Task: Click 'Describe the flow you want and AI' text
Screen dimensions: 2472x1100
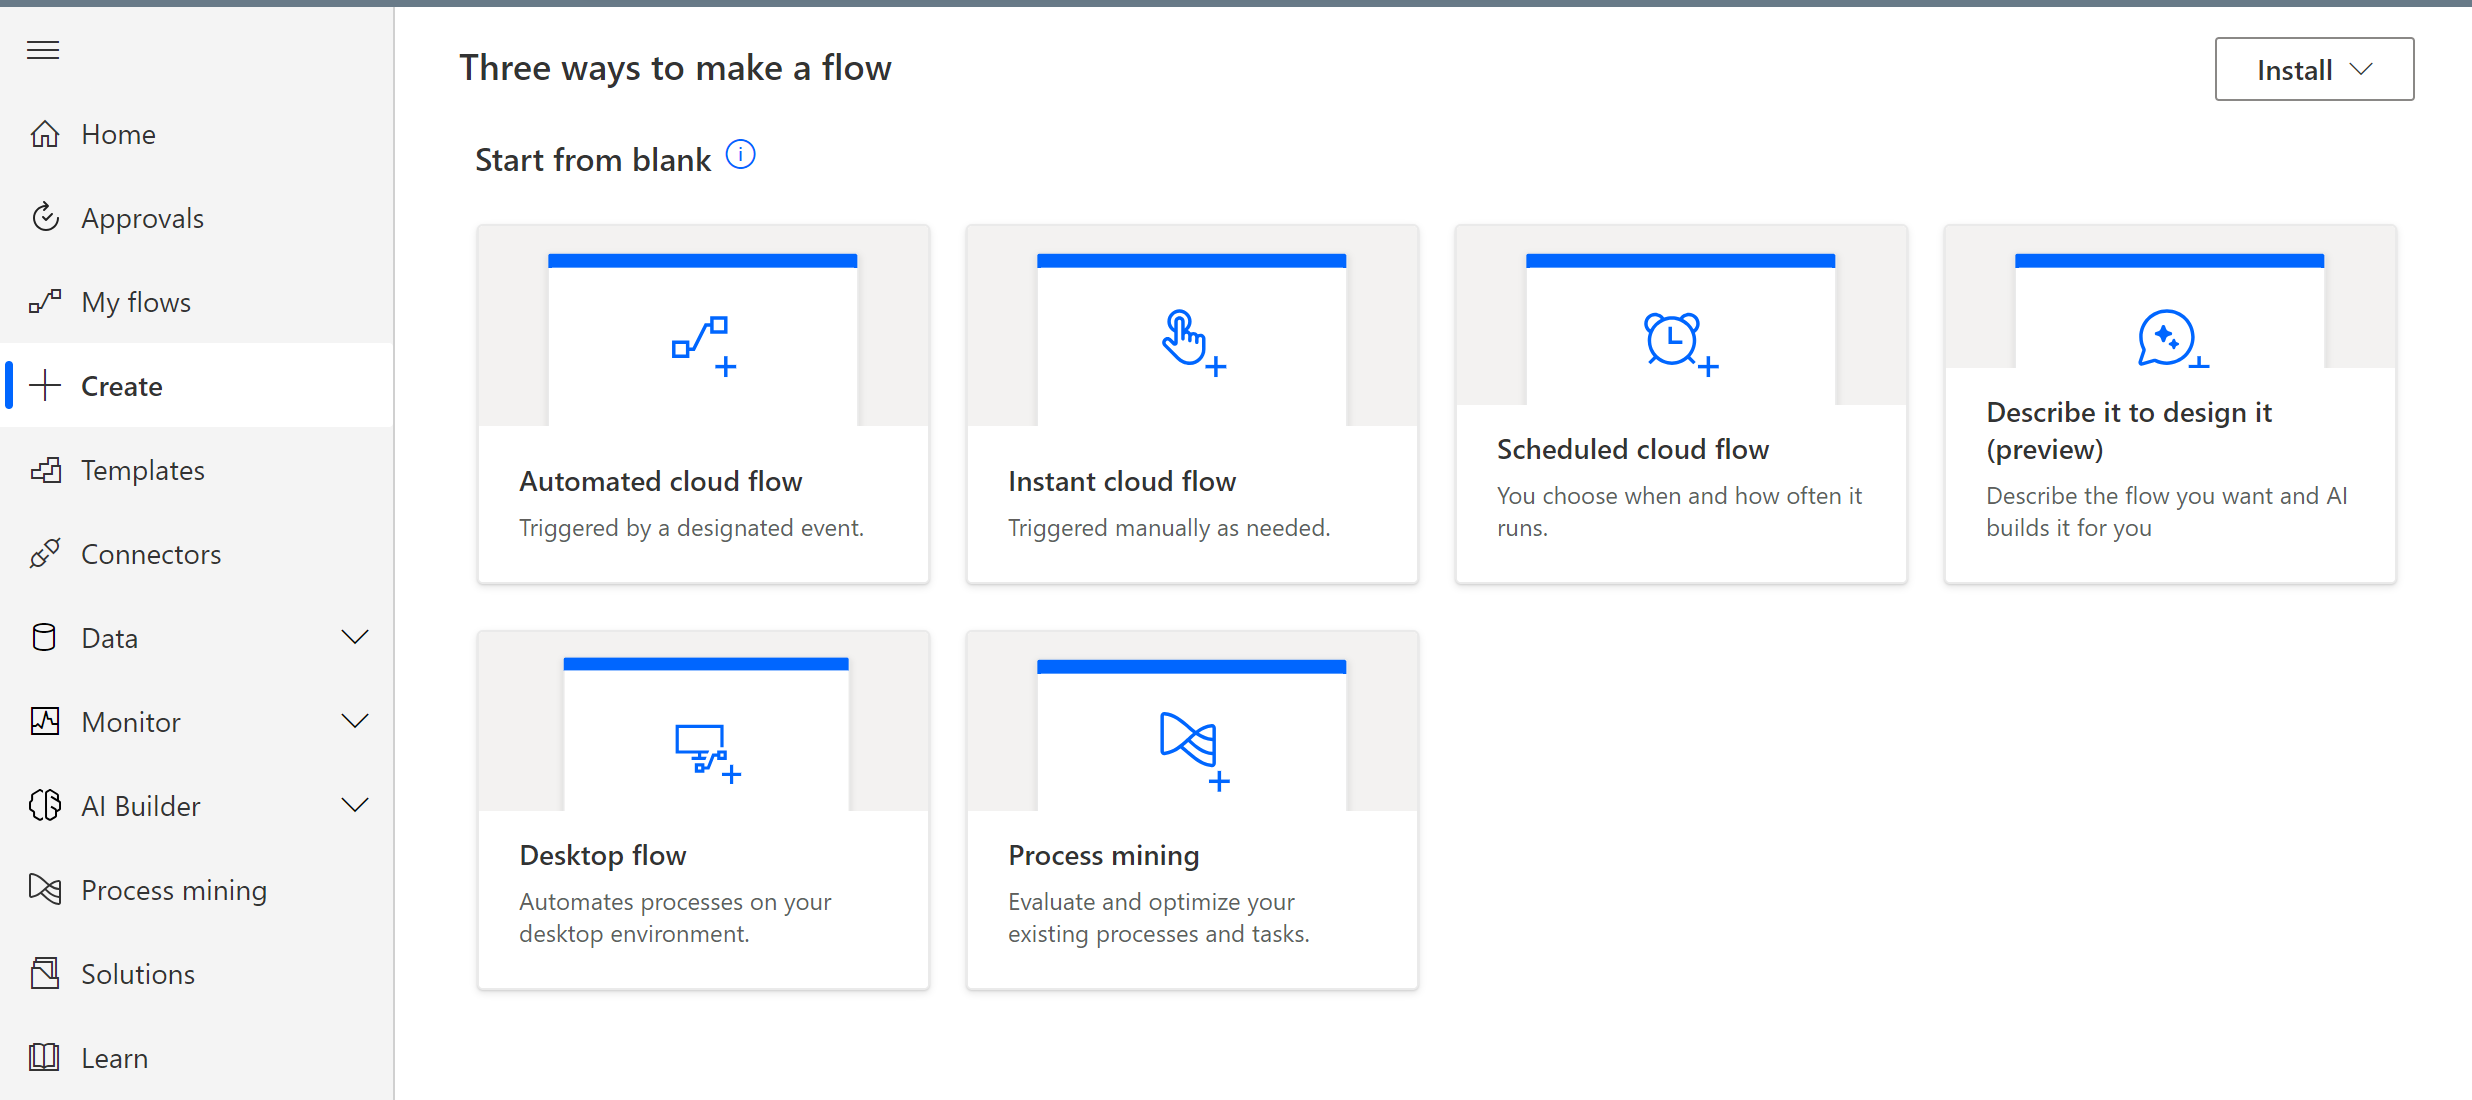Action: (x=2167, y=496)
